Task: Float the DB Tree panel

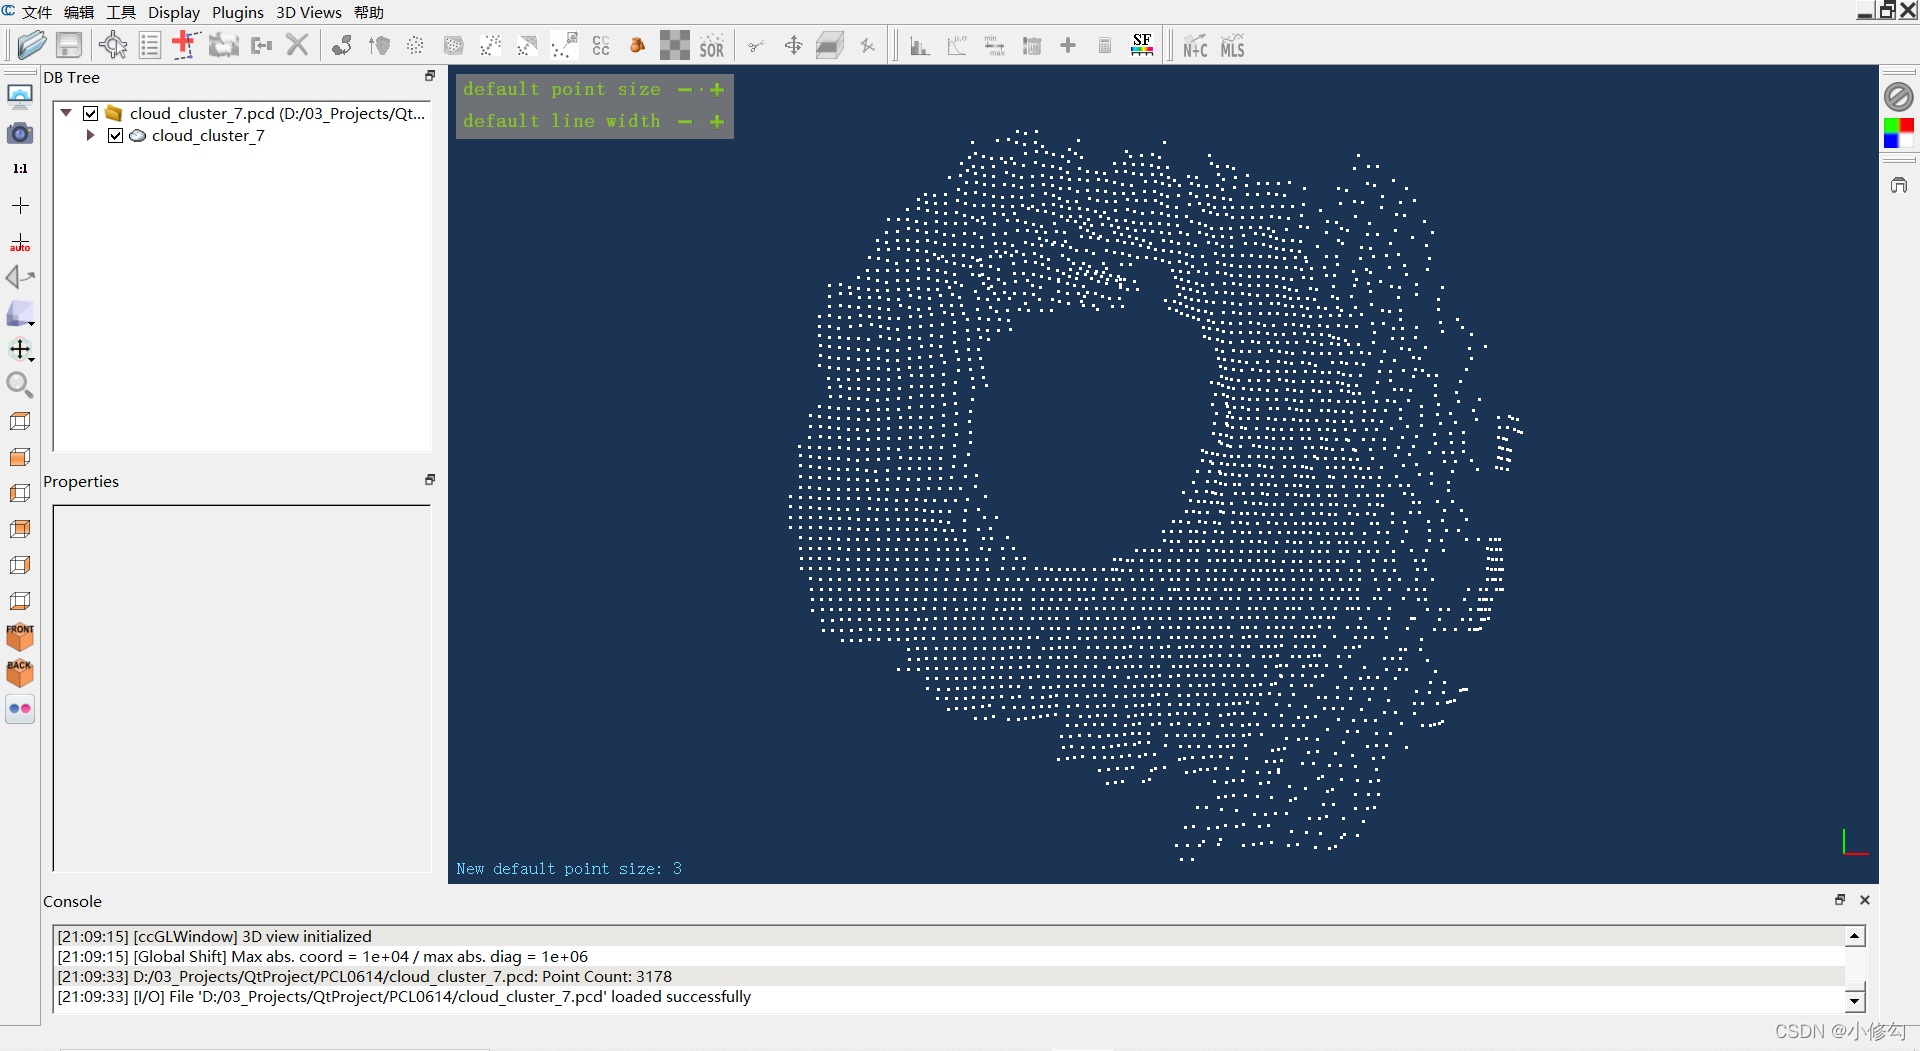Action: click(430, 76)
